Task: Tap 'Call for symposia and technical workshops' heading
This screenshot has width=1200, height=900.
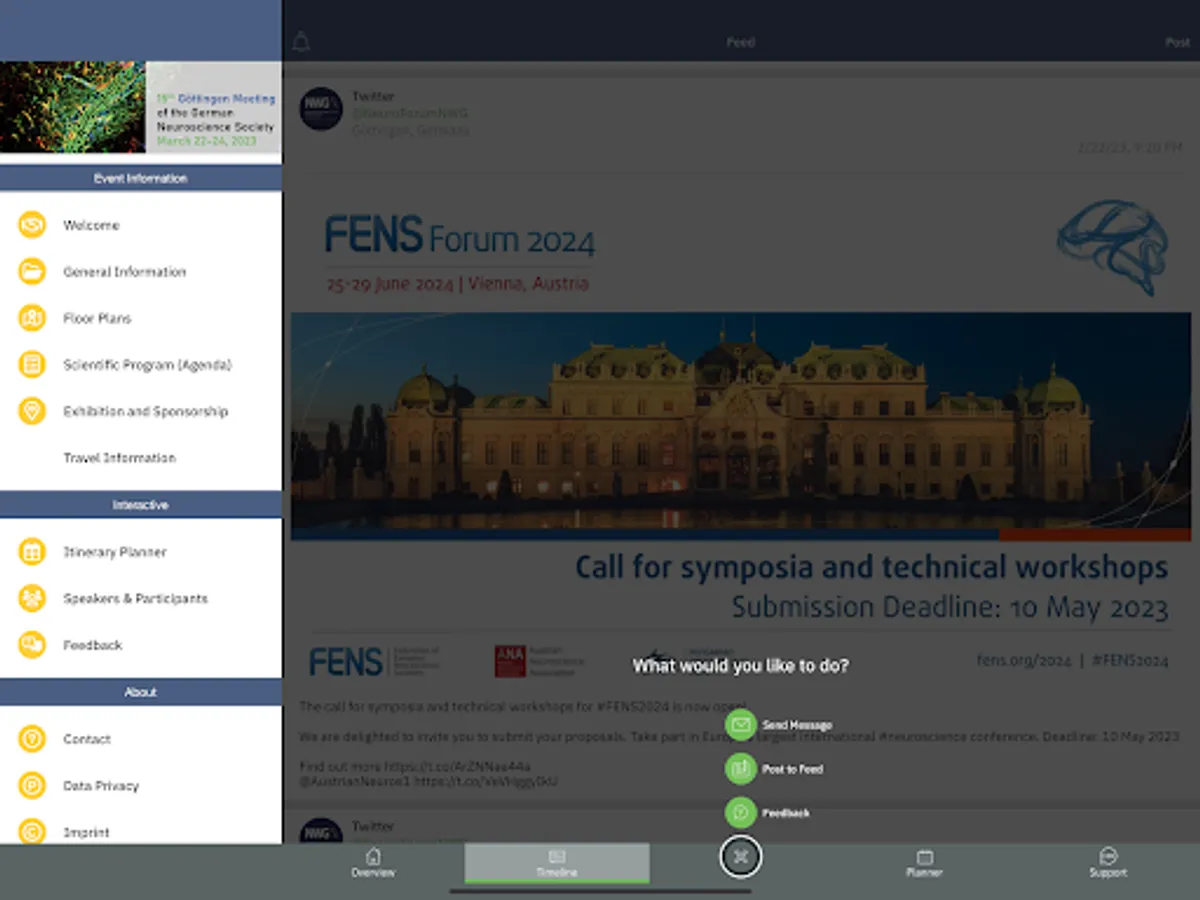Action: 871,567
